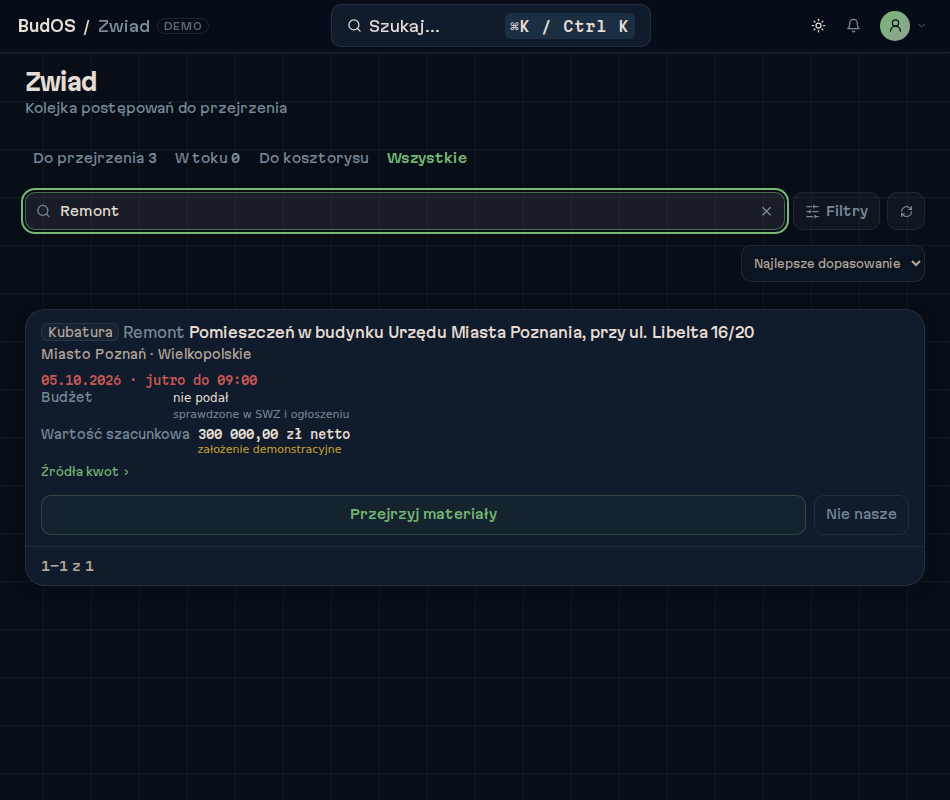Click the BudOS logo link

(x=47, y=26)
